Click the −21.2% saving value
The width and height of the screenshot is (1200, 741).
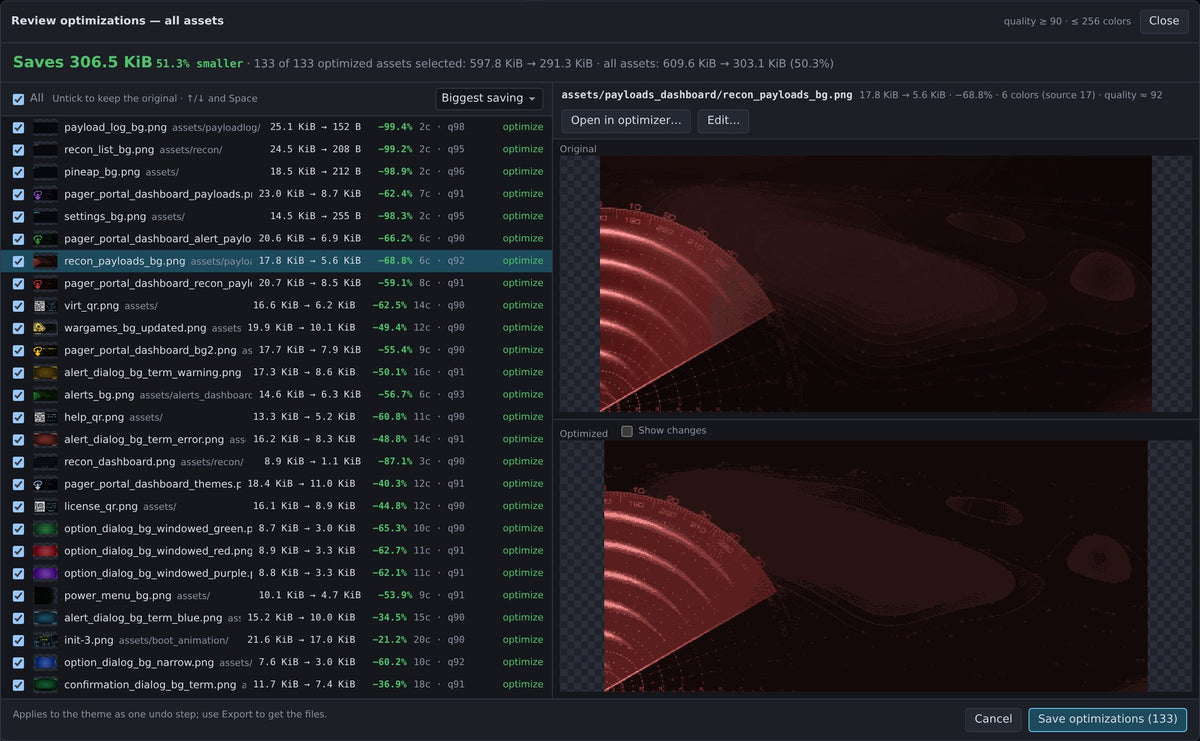point(392,640)
